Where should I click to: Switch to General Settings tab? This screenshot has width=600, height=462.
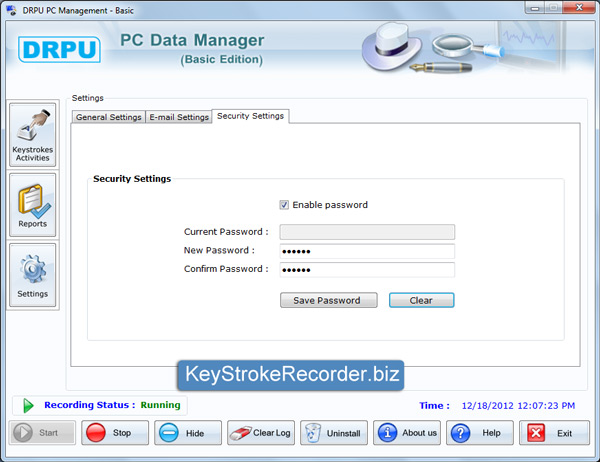[x=109, y=117]
